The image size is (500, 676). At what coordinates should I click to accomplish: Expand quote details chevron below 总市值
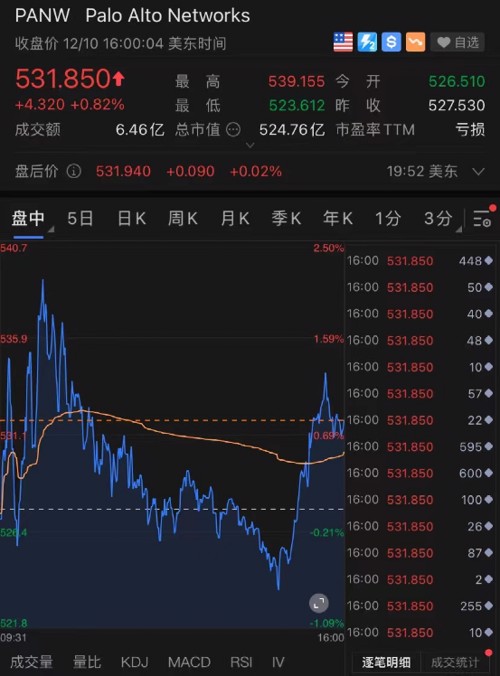(x=250, y=146)
